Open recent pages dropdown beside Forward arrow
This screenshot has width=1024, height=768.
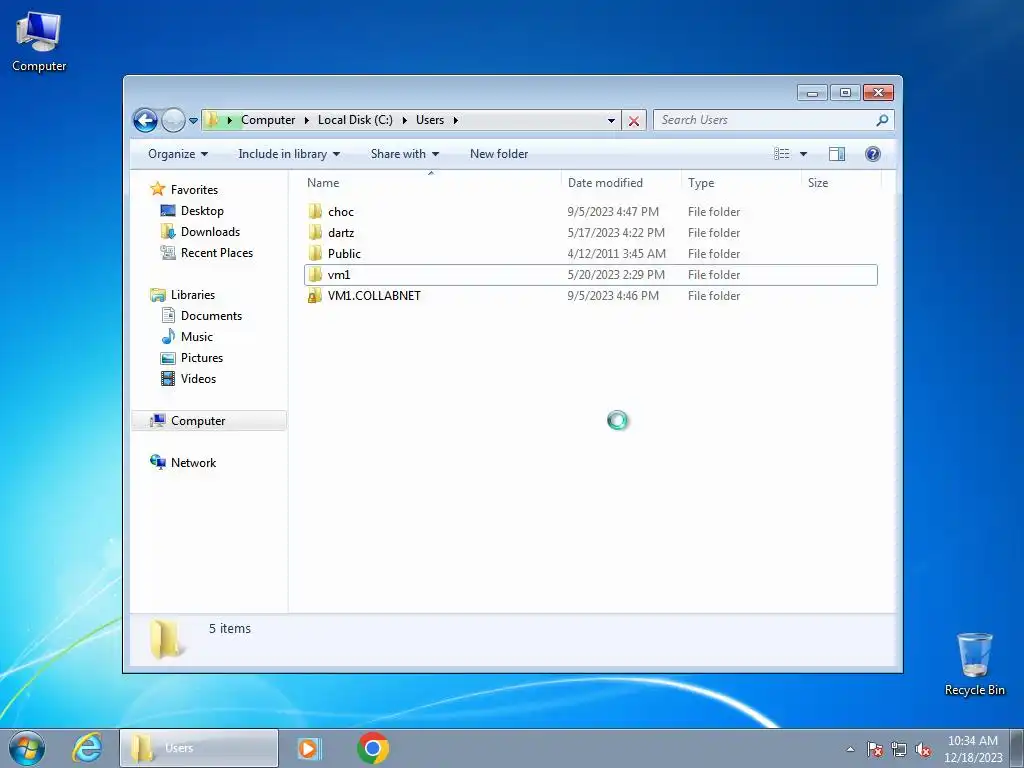tap(193, 120)
